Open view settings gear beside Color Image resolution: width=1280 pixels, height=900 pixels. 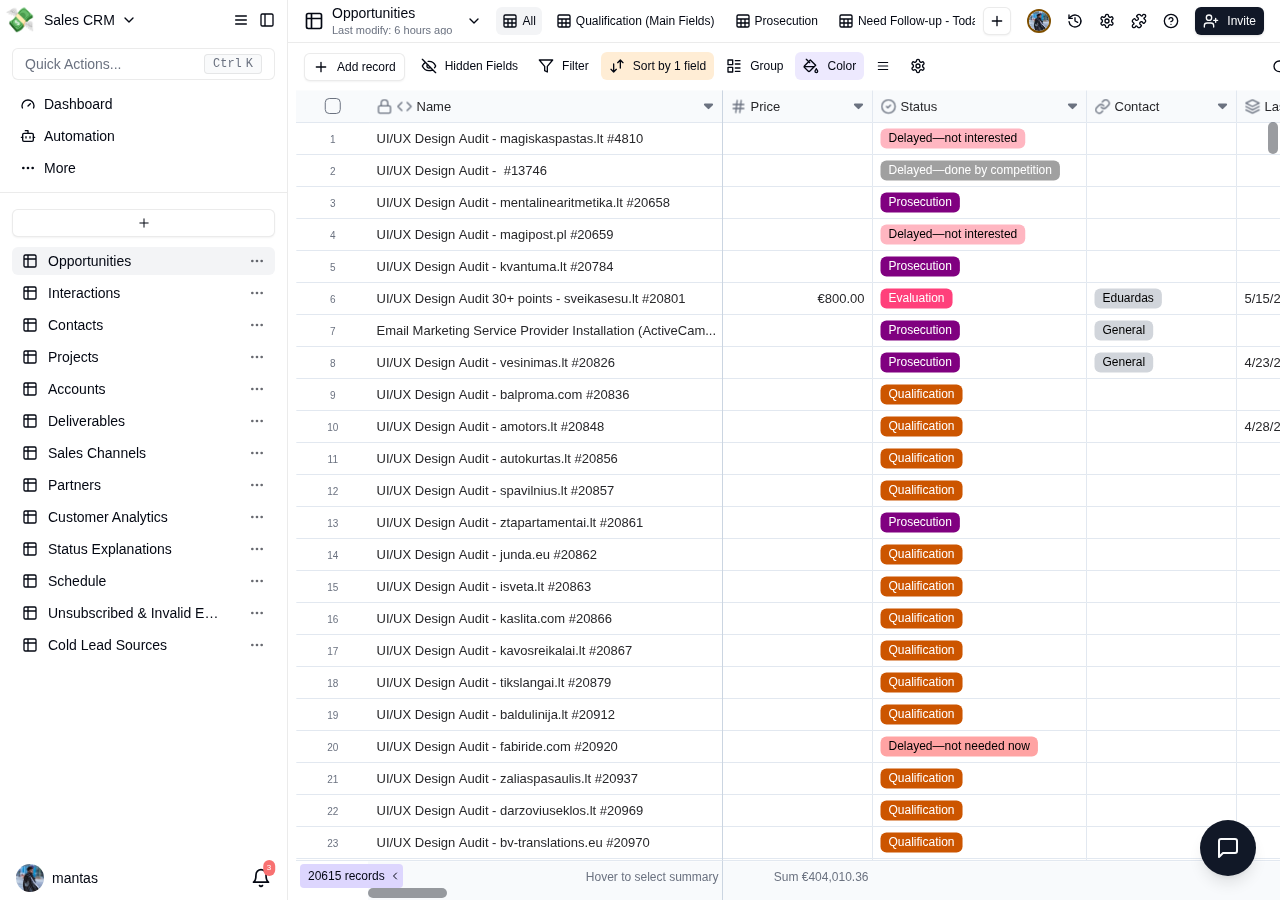pos(918,66)
